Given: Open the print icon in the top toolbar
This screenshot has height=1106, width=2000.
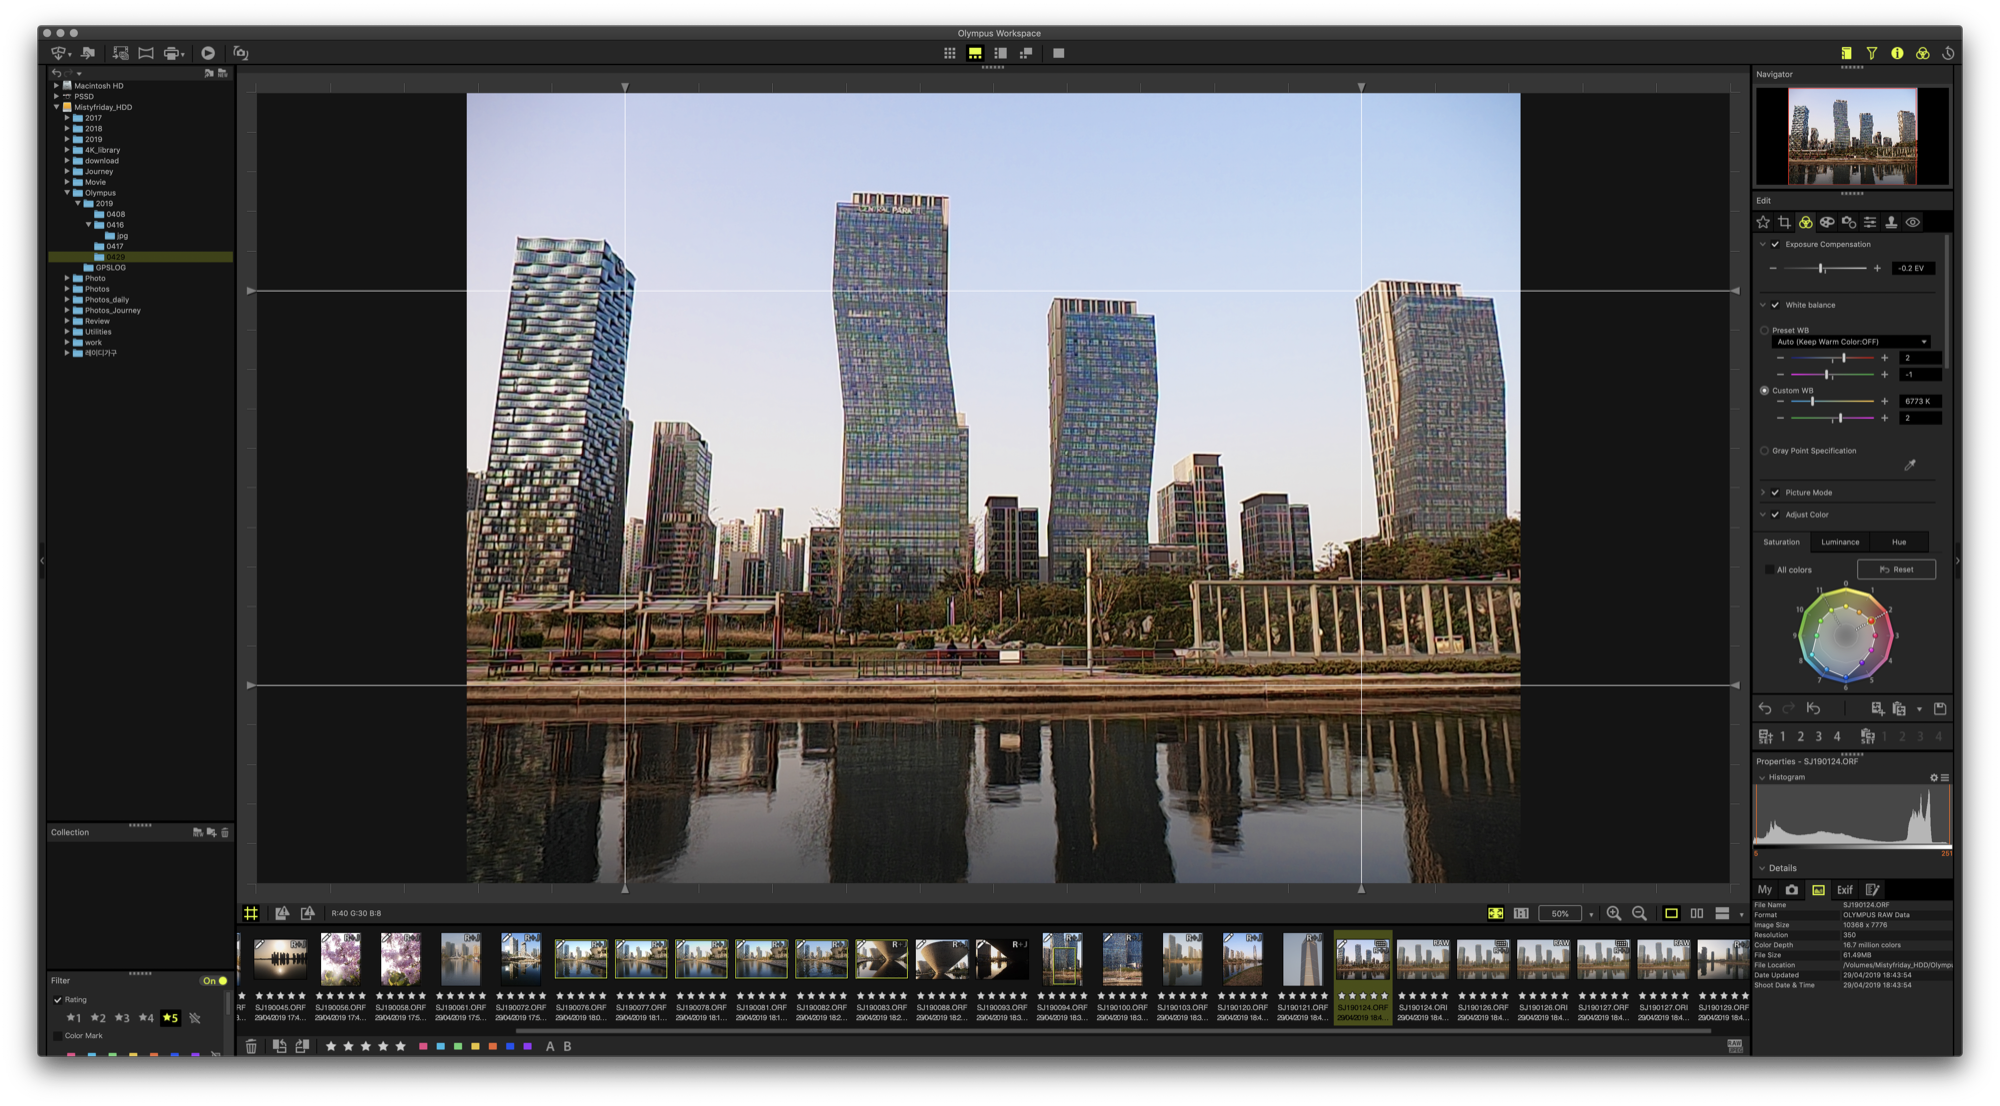Looking at the screenshot, I should pyautogui.click(x=172, y=53).
